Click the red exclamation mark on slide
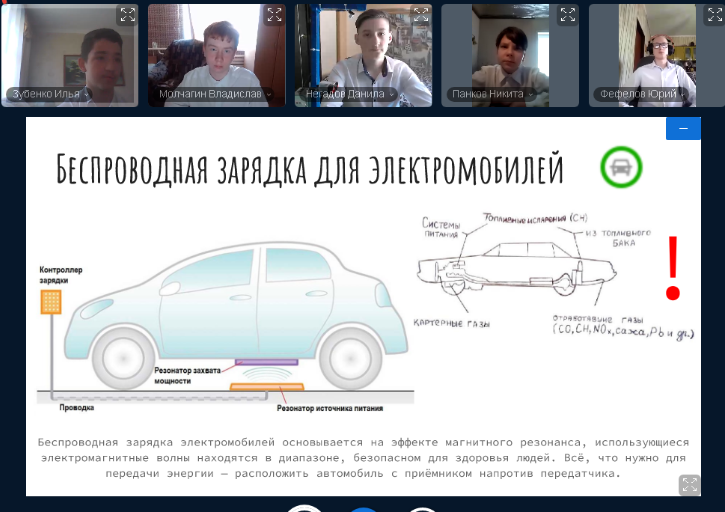Viewport: 725px width, 512px height. (673, 269)
